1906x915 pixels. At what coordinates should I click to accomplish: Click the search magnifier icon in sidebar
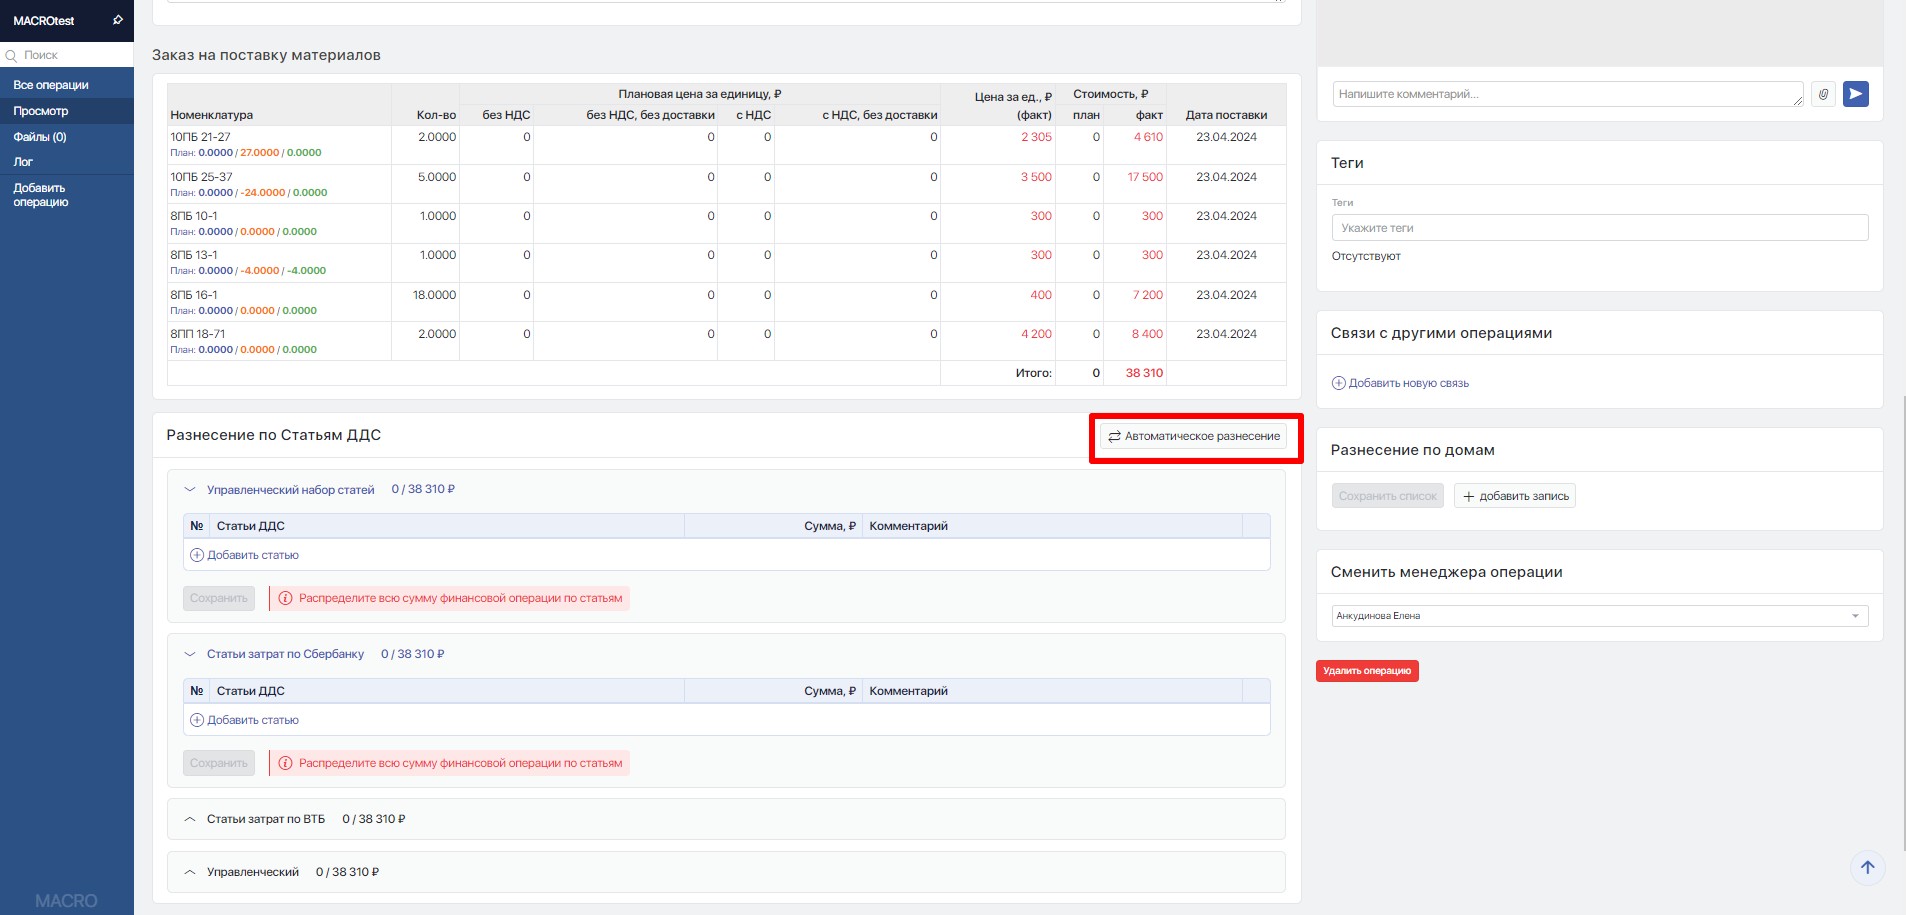(12, 56)
